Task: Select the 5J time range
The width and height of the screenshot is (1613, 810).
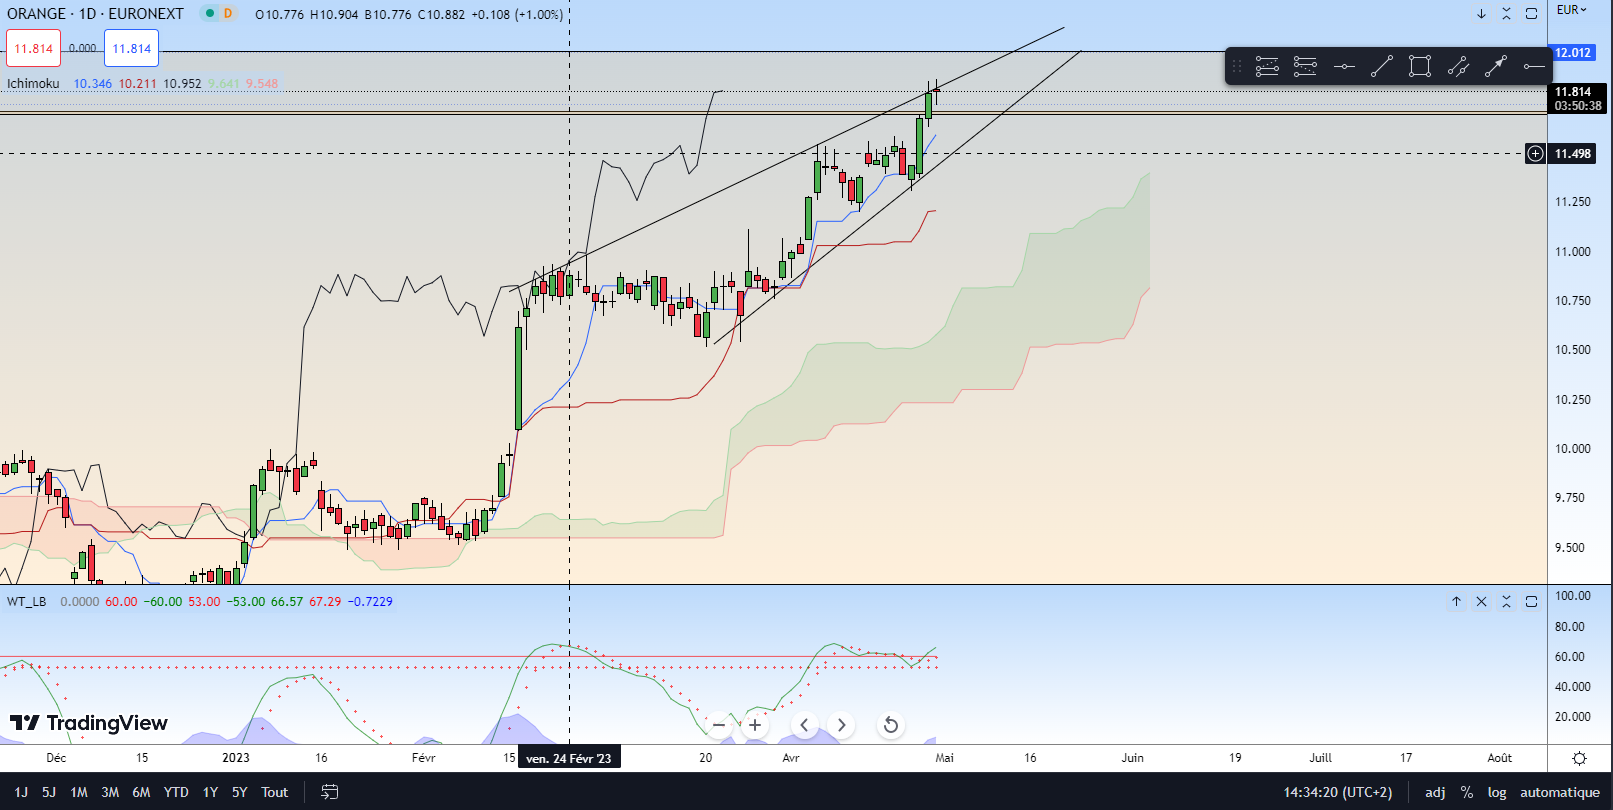Action: 49,792
